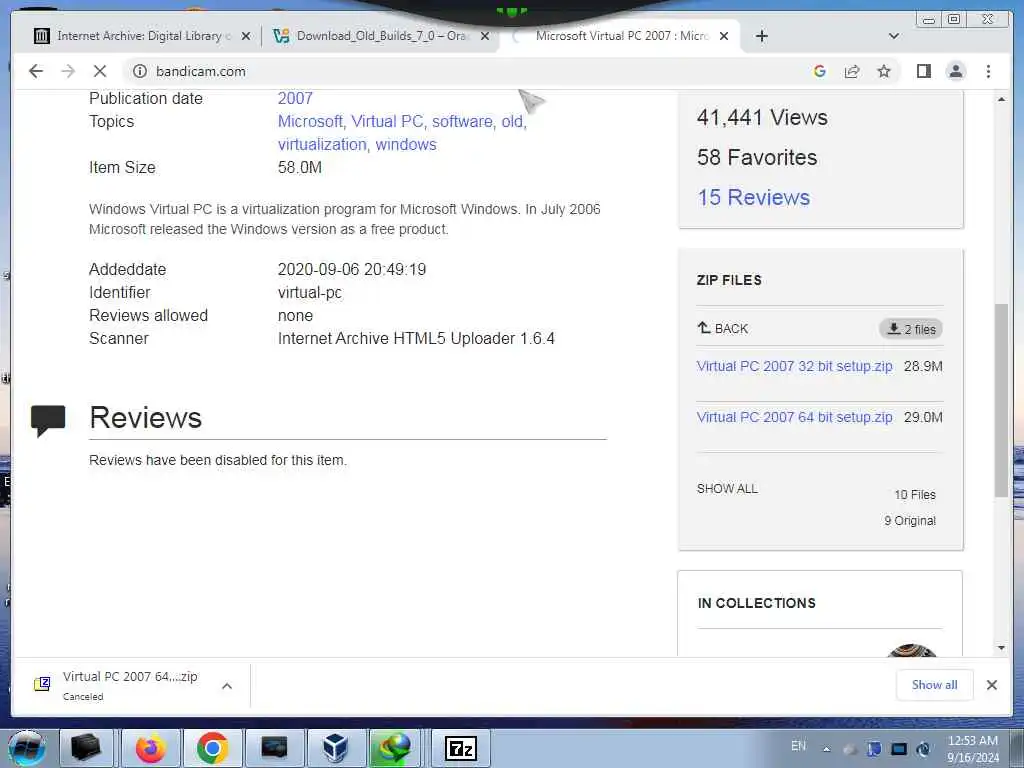Screen dimensions: 1024x768
Task: Show hidden system tray icons
Action: [x=826, y=749]
